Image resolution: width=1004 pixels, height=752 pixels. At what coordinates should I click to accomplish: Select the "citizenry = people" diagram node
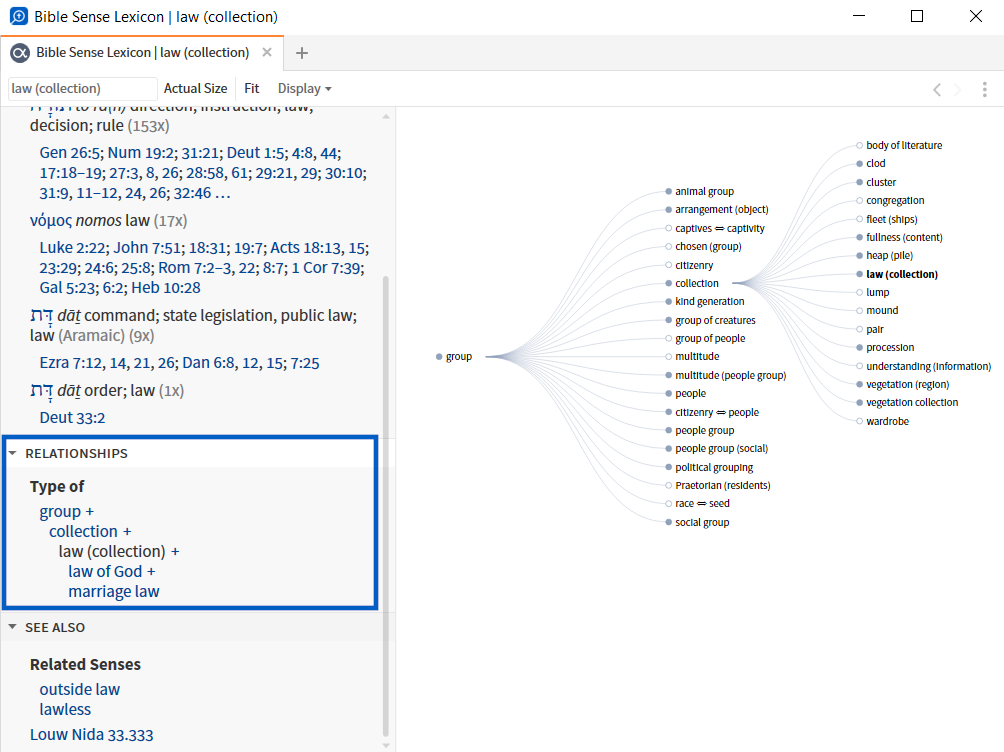667,411
